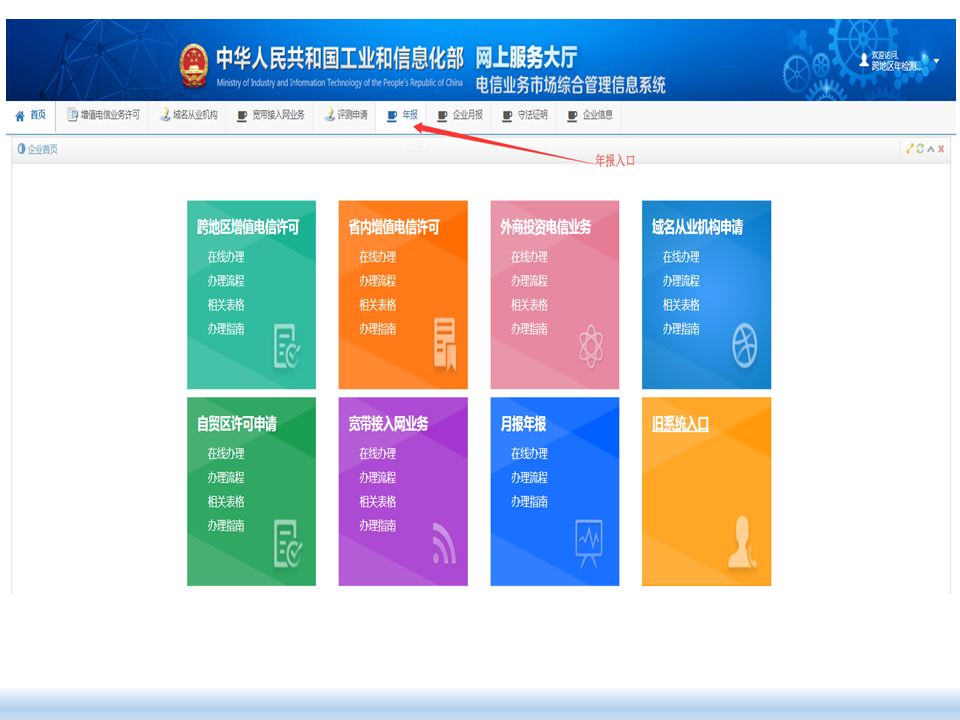Click the green refresh panel icon

point(920,149)
